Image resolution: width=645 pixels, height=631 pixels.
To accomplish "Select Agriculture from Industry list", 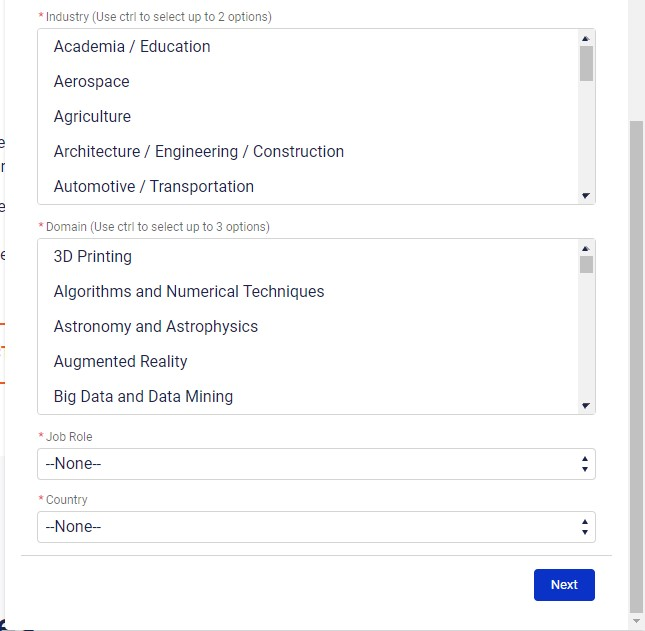I will coord(92,117).
